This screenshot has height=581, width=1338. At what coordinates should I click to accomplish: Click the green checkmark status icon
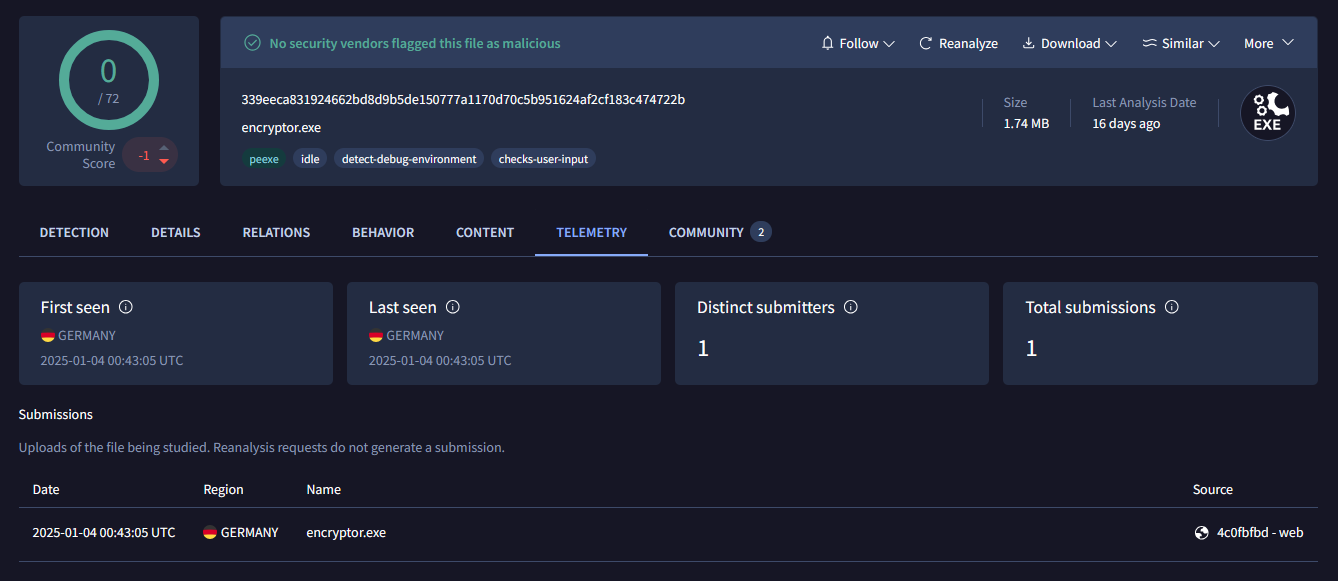coord(252,43)
